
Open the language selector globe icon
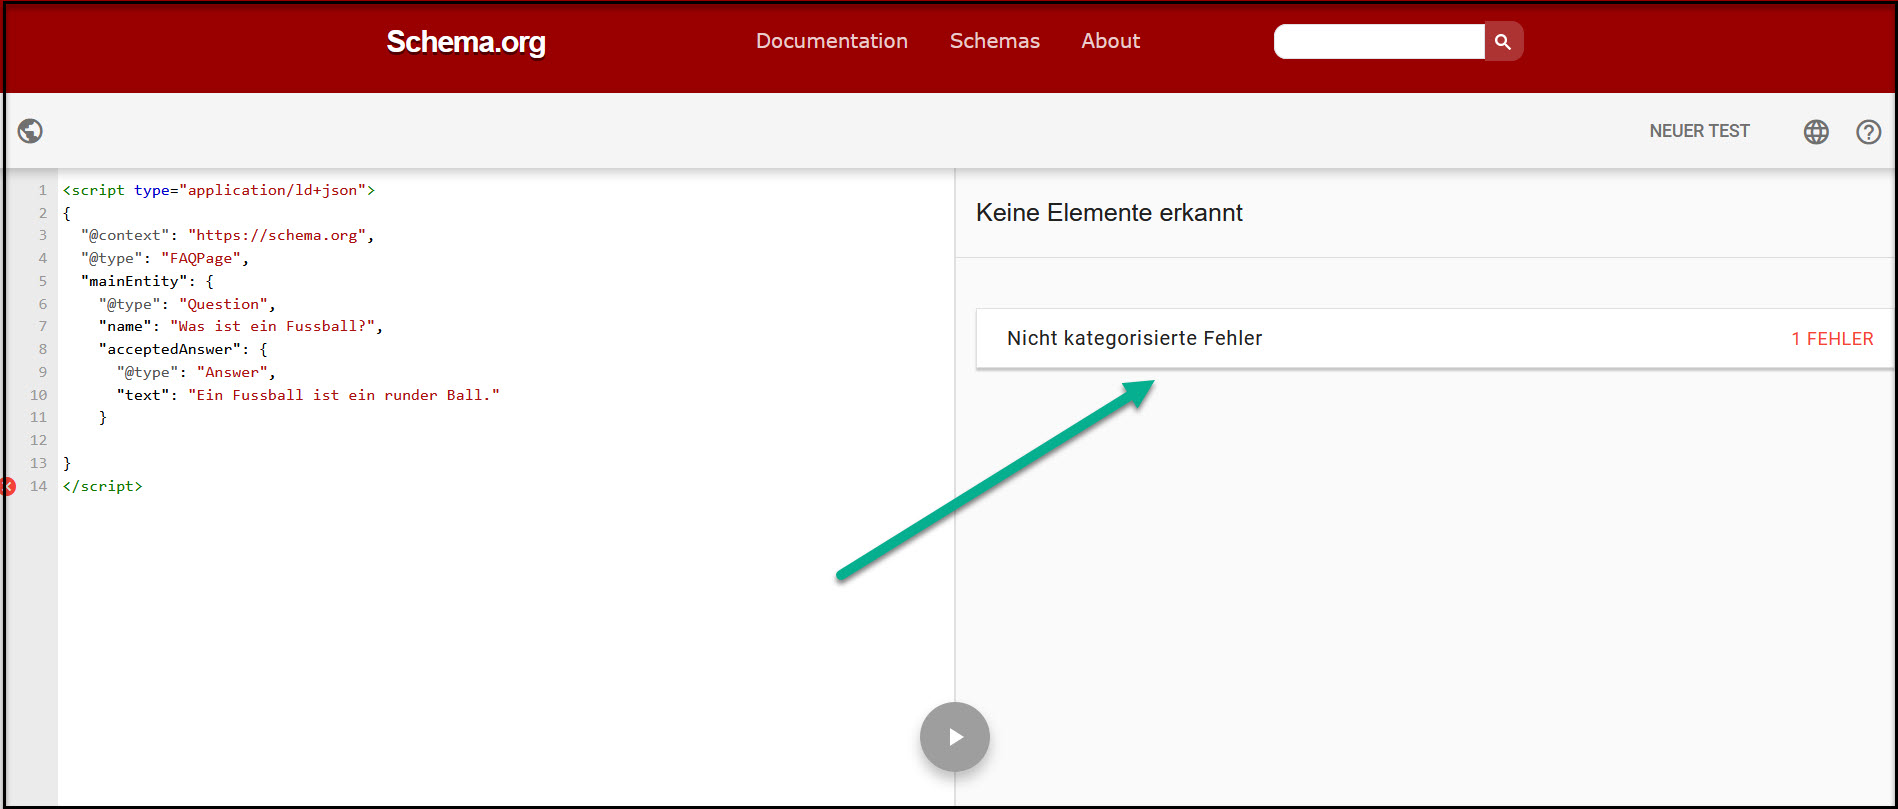point(1816,131)
